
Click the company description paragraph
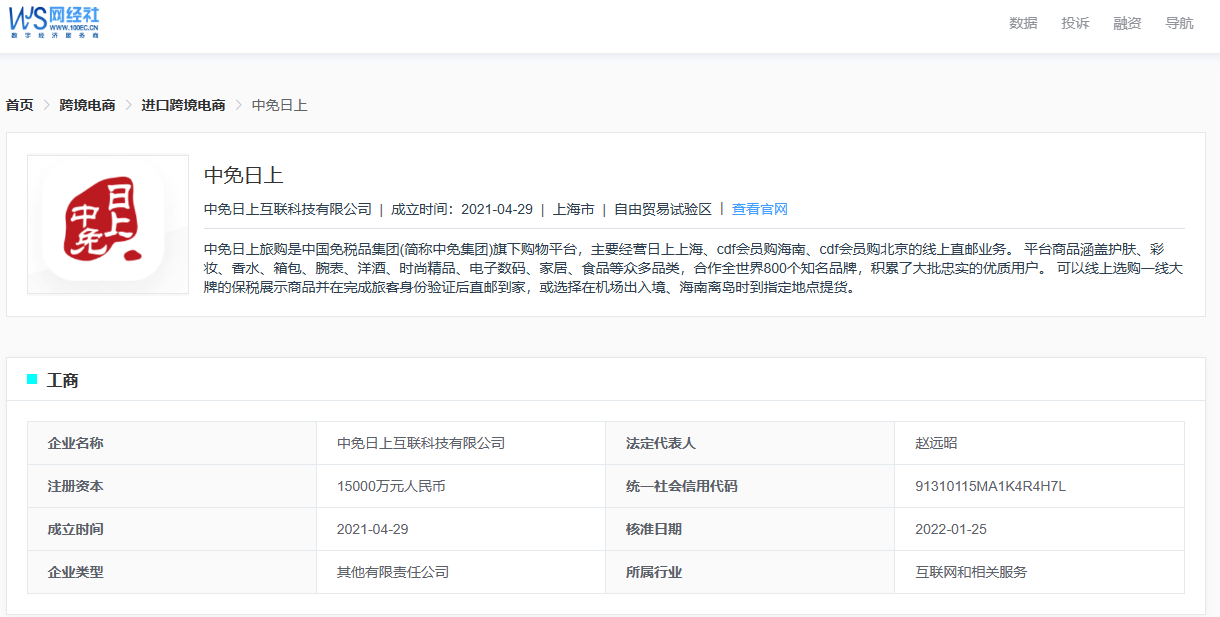[694, 268]
